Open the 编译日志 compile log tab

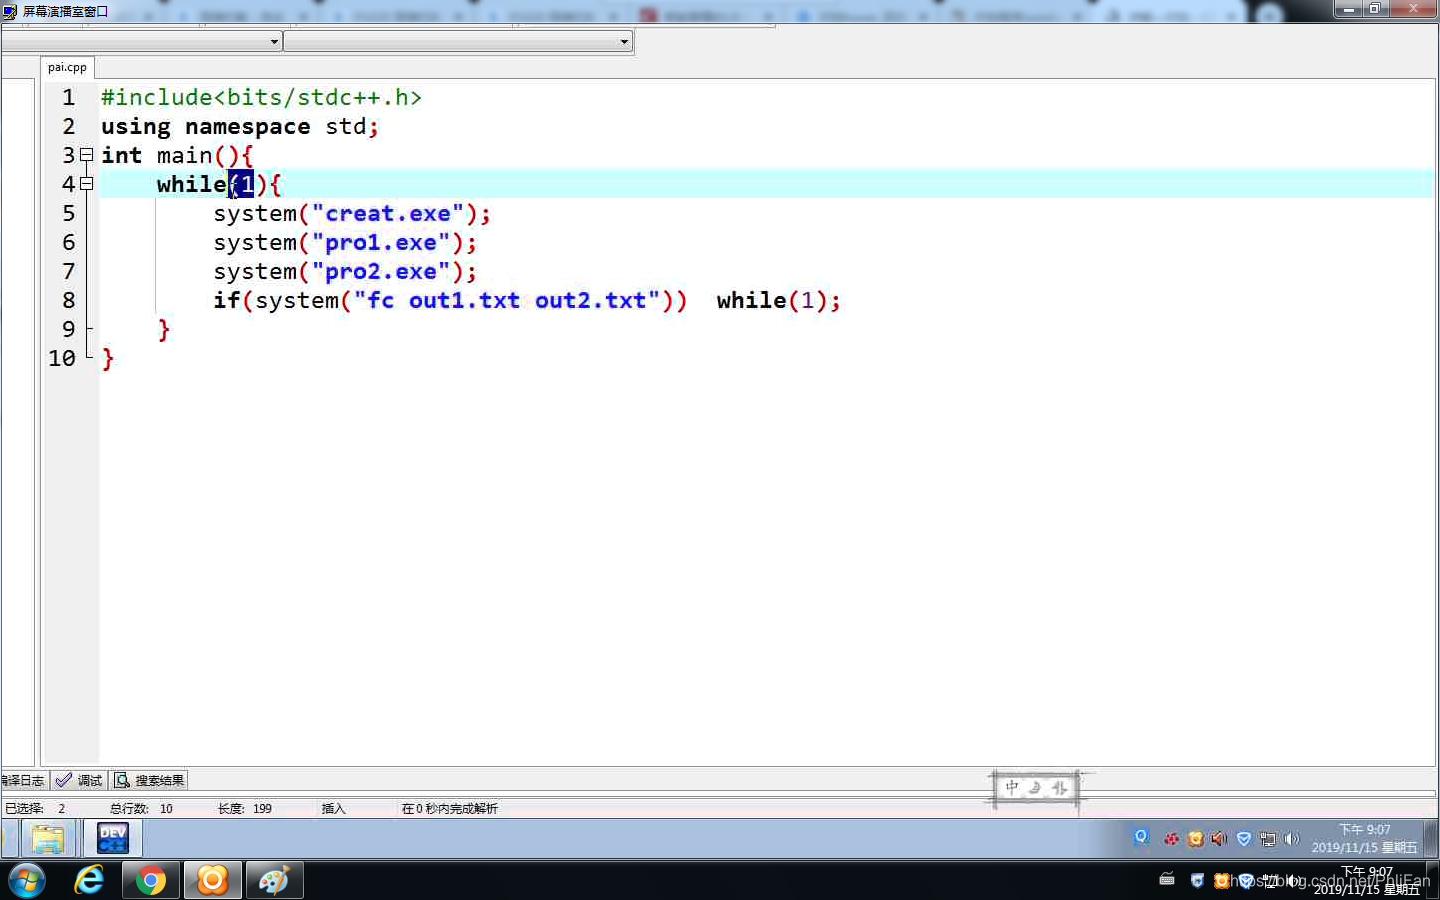23,780
